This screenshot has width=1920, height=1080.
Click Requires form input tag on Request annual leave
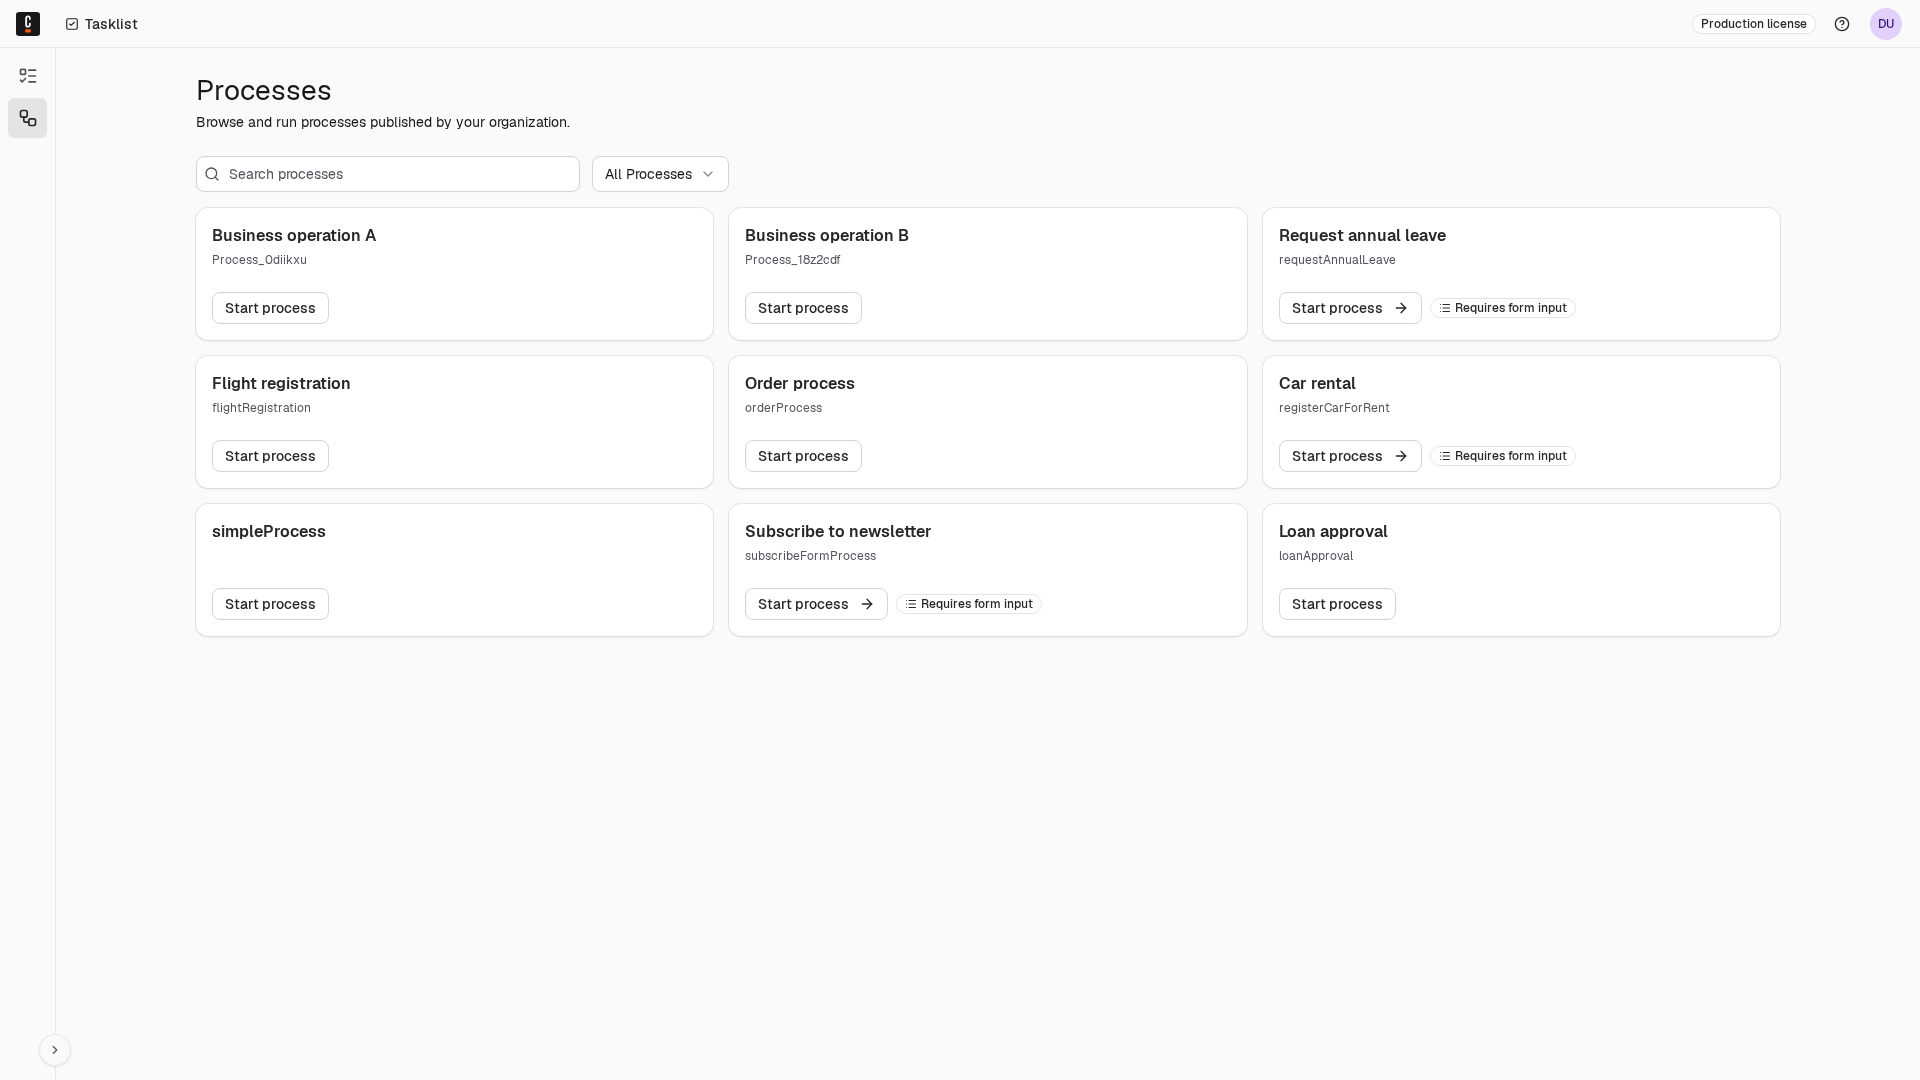pyautogui.click(x=1503, y=308)
